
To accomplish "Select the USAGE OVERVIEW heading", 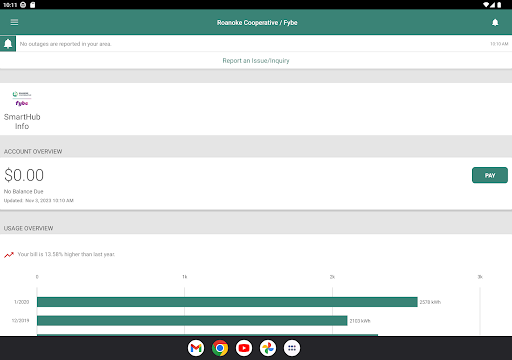I will [28, 228].
